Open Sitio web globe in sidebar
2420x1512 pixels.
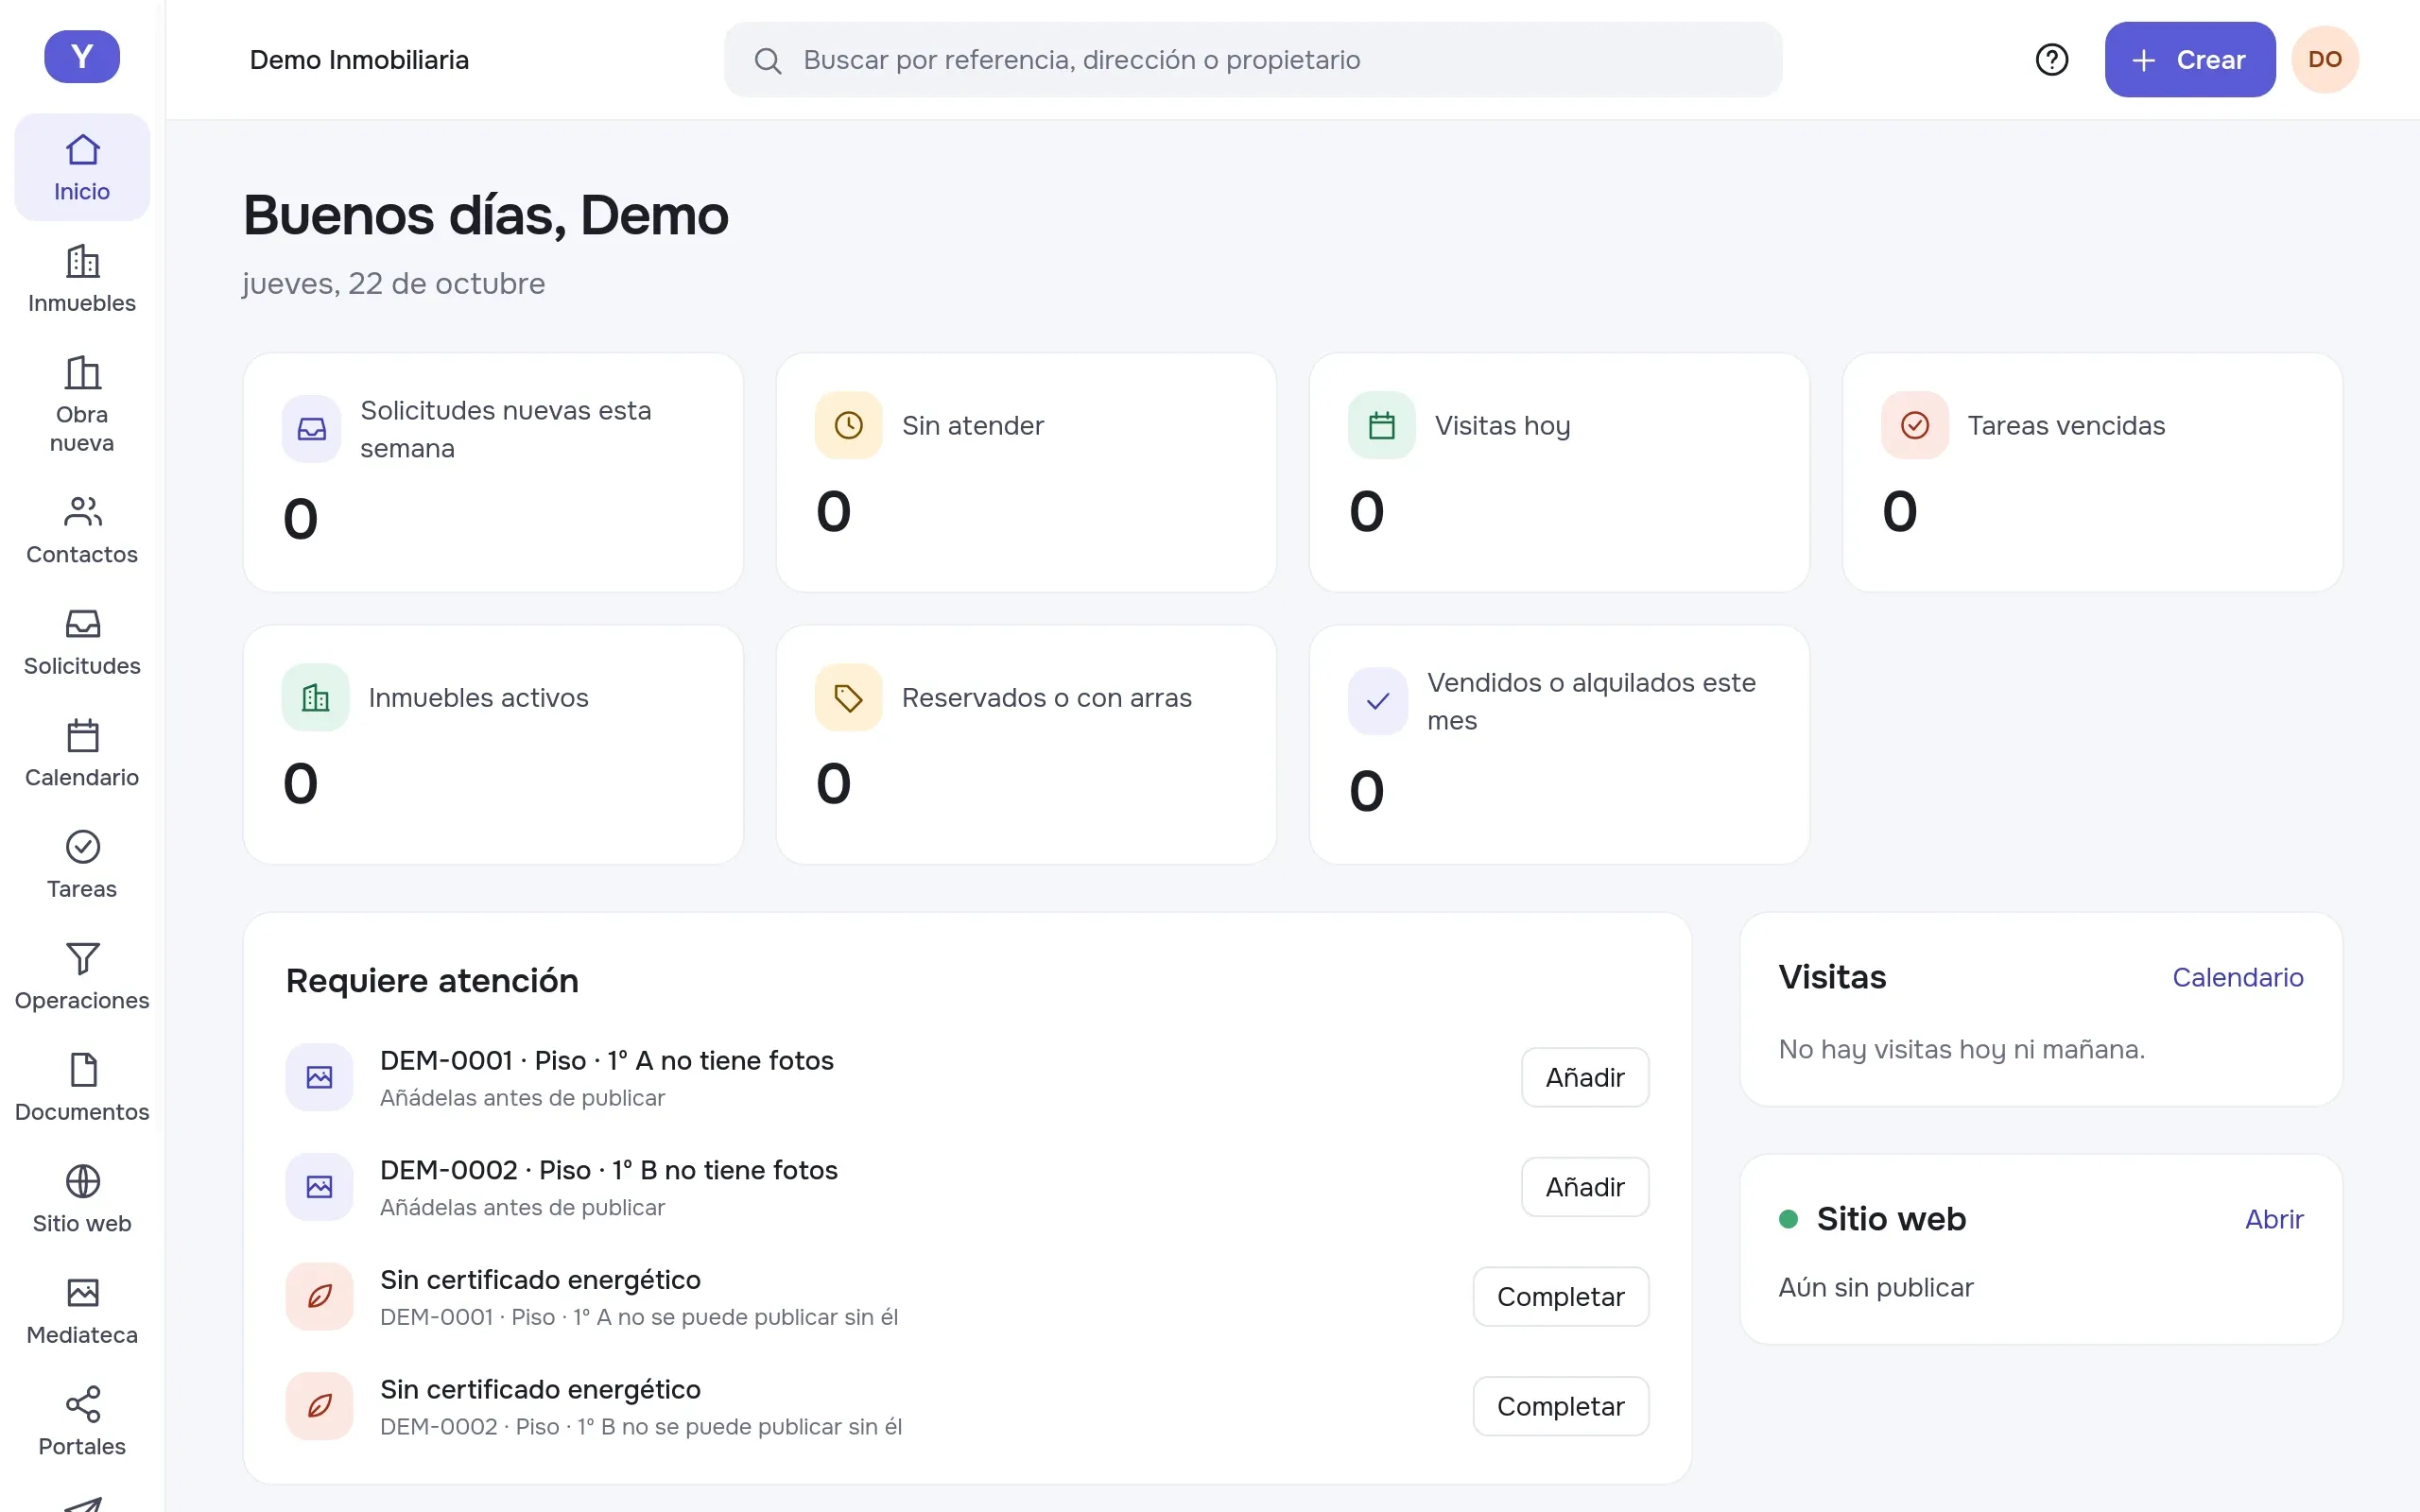(82, 1200)
